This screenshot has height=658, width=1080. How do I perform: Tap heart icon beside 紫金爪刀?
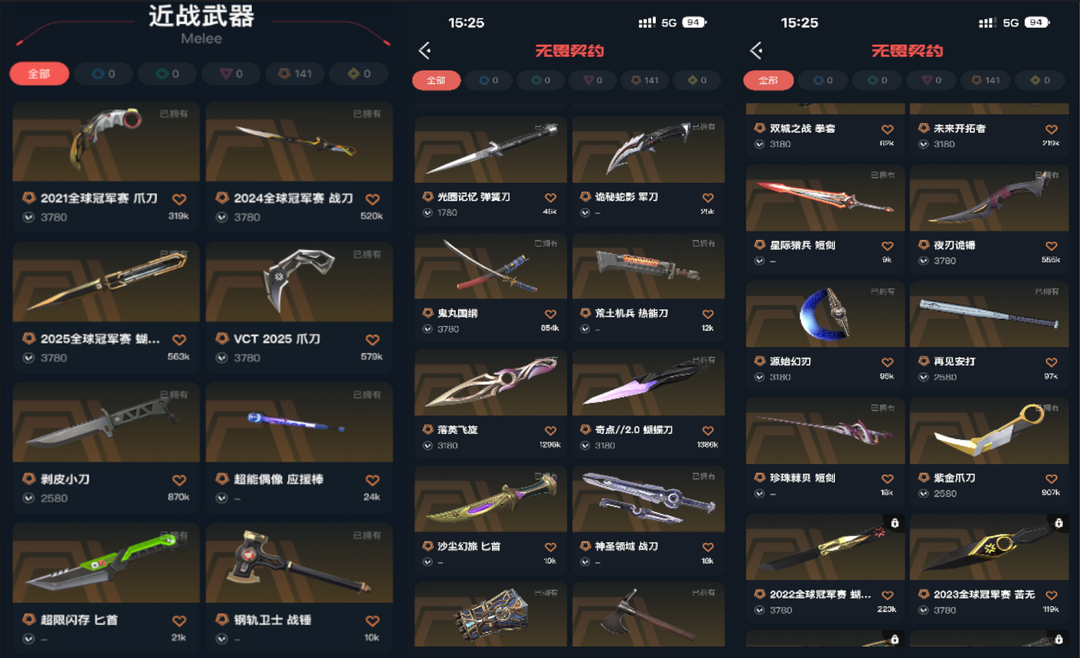[1051, 479]
